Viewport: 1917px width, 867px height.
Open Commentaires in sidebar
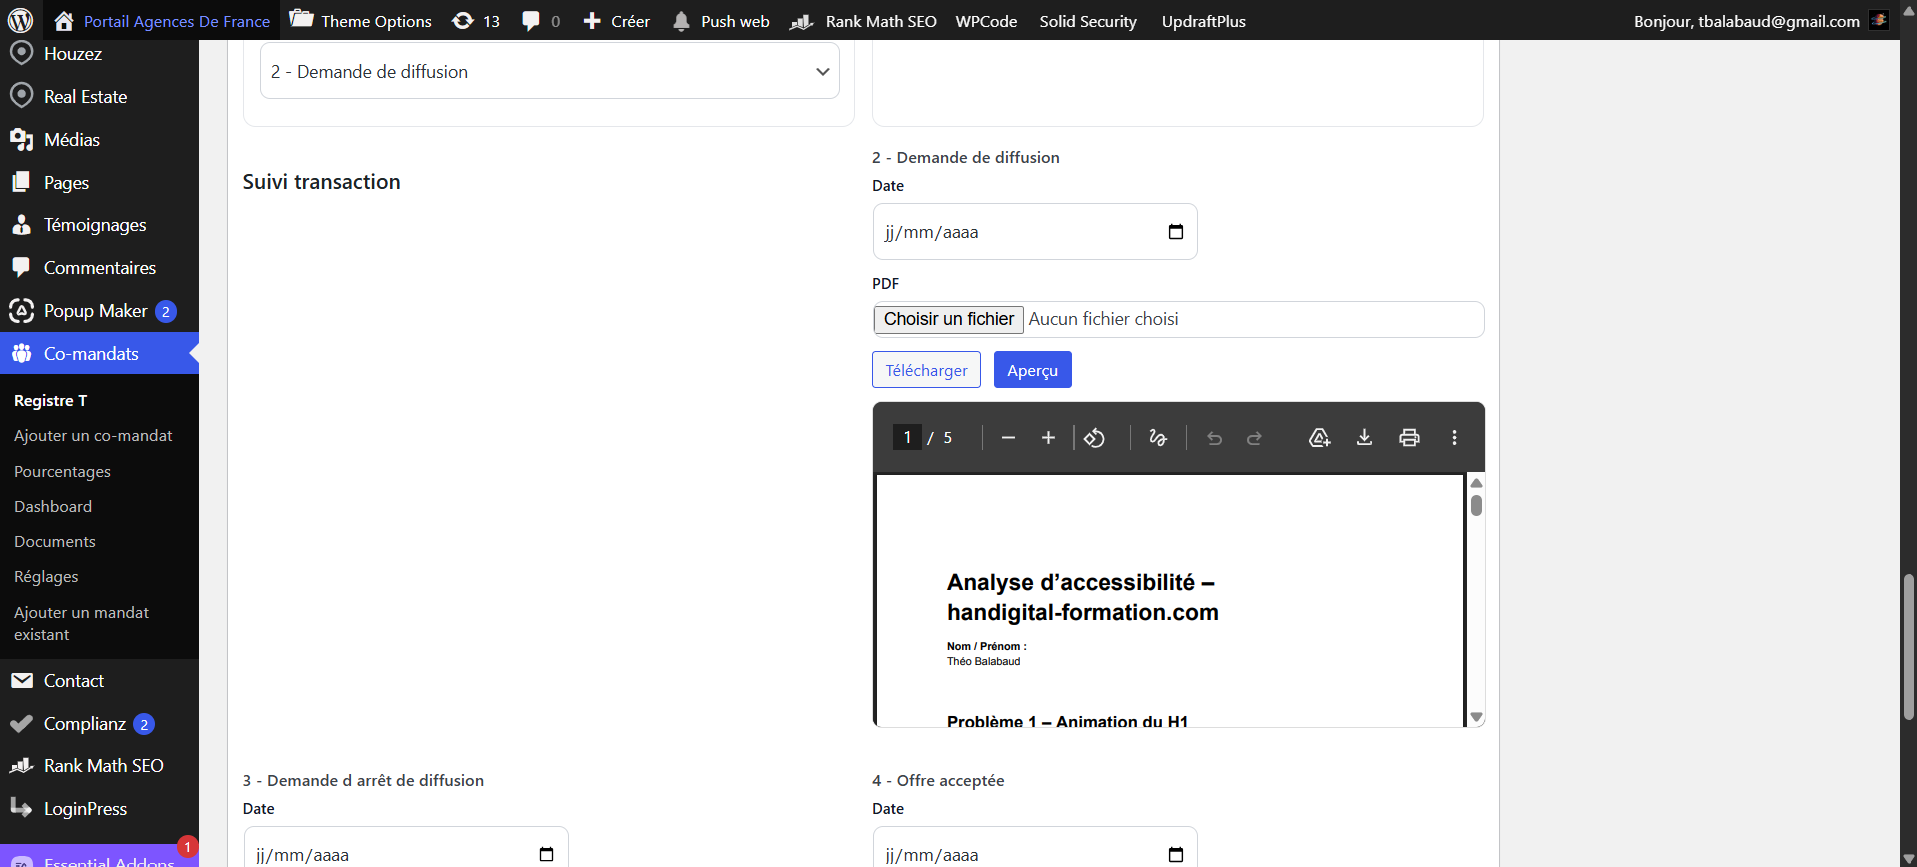point(99,268)
